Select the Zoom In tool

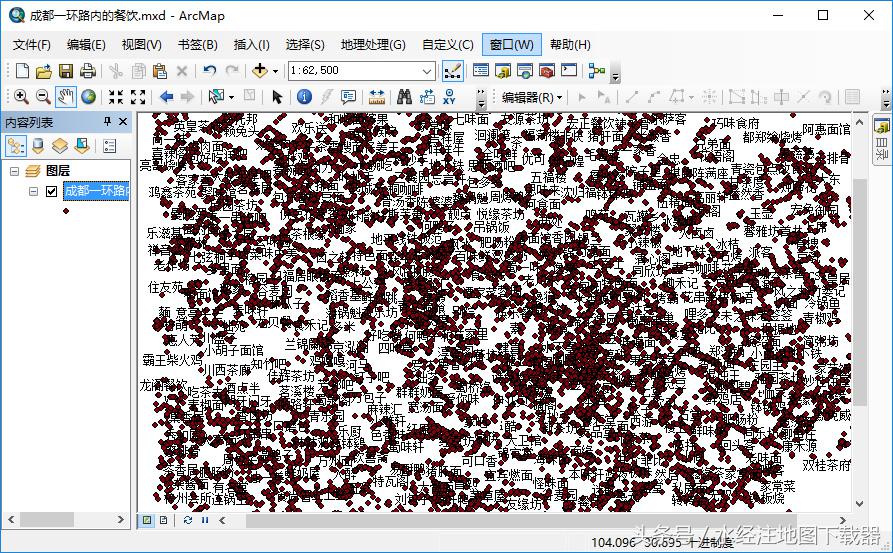(x=21, y=97)
